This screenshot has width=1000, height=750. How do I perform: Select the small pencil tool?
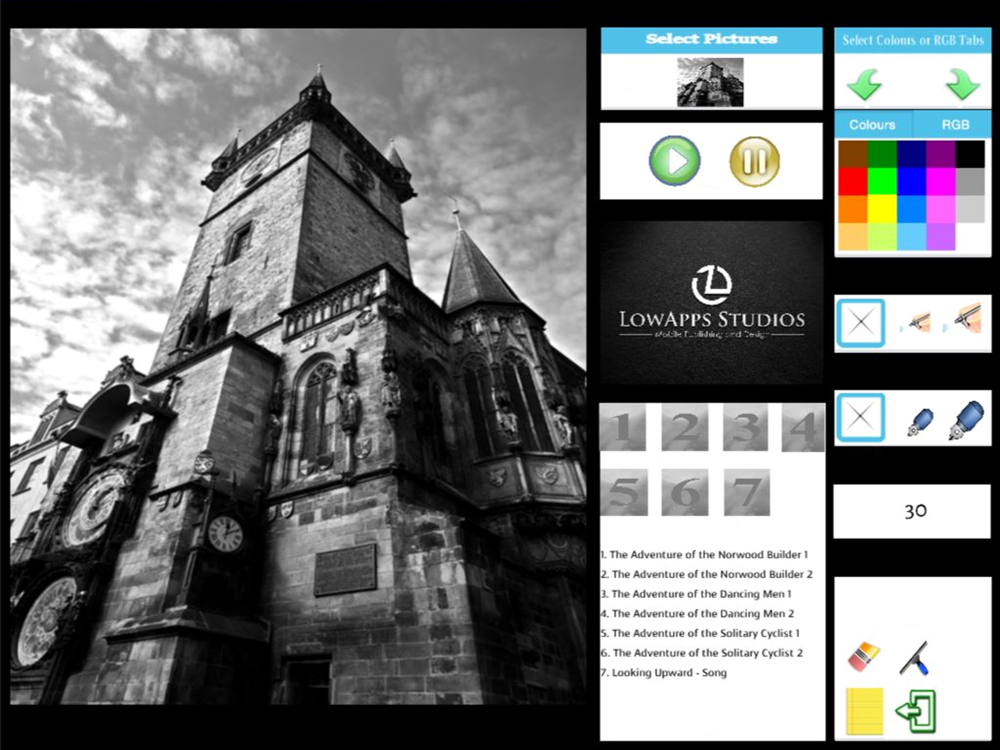(x=917, y=322)
